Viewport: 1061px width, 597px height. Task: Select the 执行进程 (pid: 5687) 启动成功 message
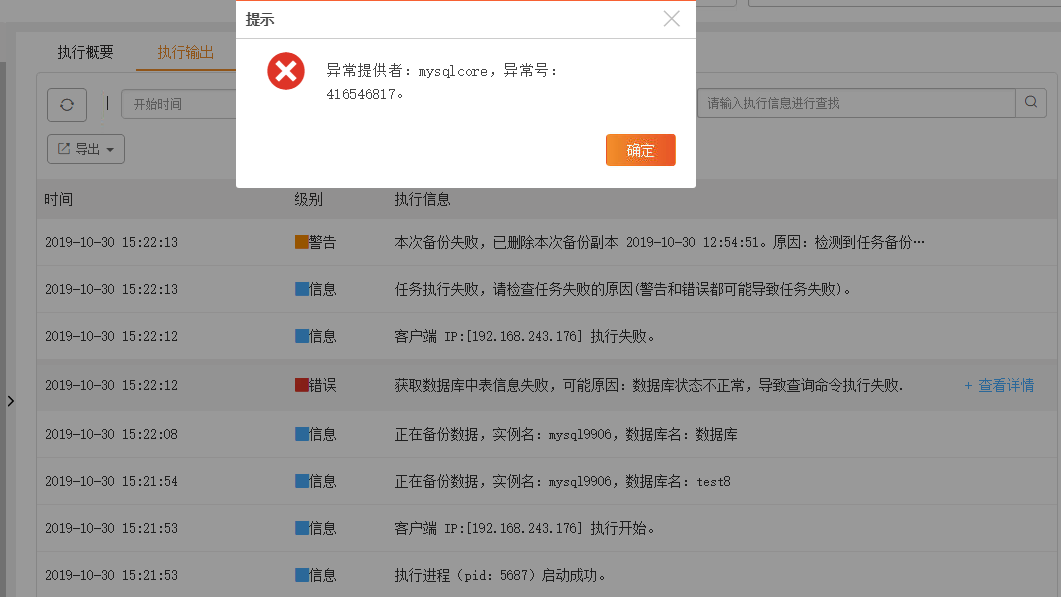point(500,575)
